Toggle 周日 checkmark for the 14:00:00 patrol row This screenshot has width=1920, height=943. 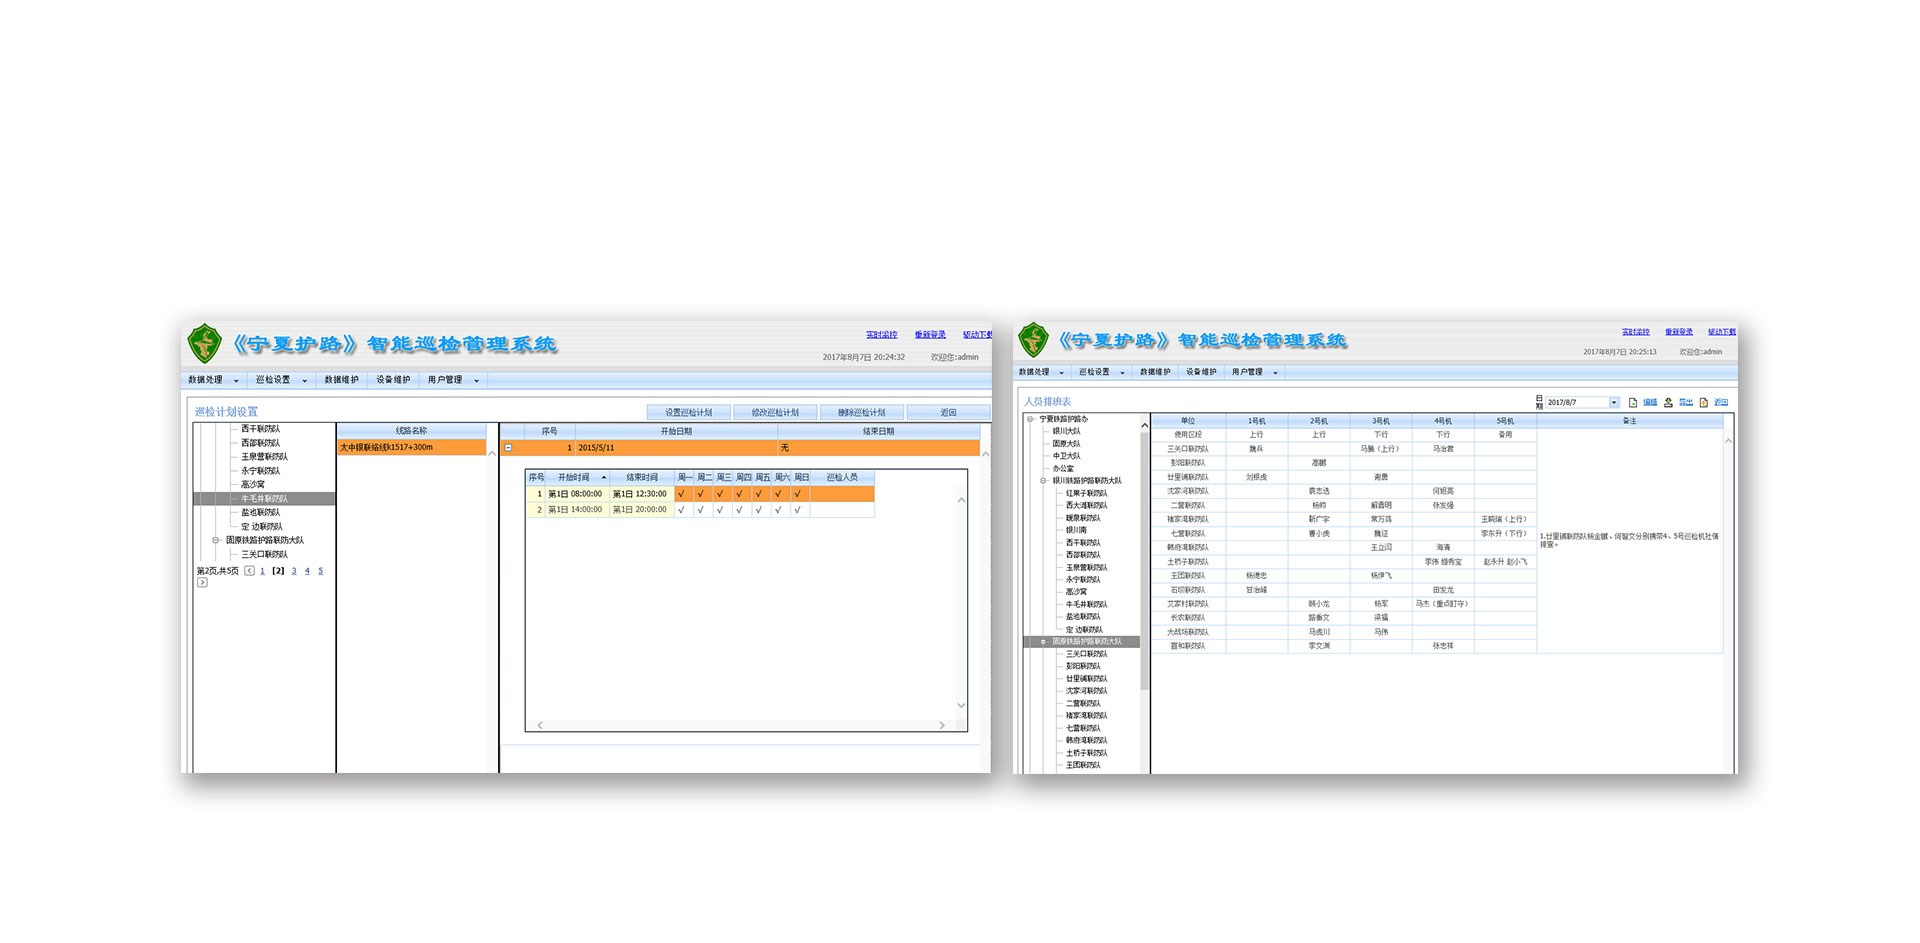(798, 510)
